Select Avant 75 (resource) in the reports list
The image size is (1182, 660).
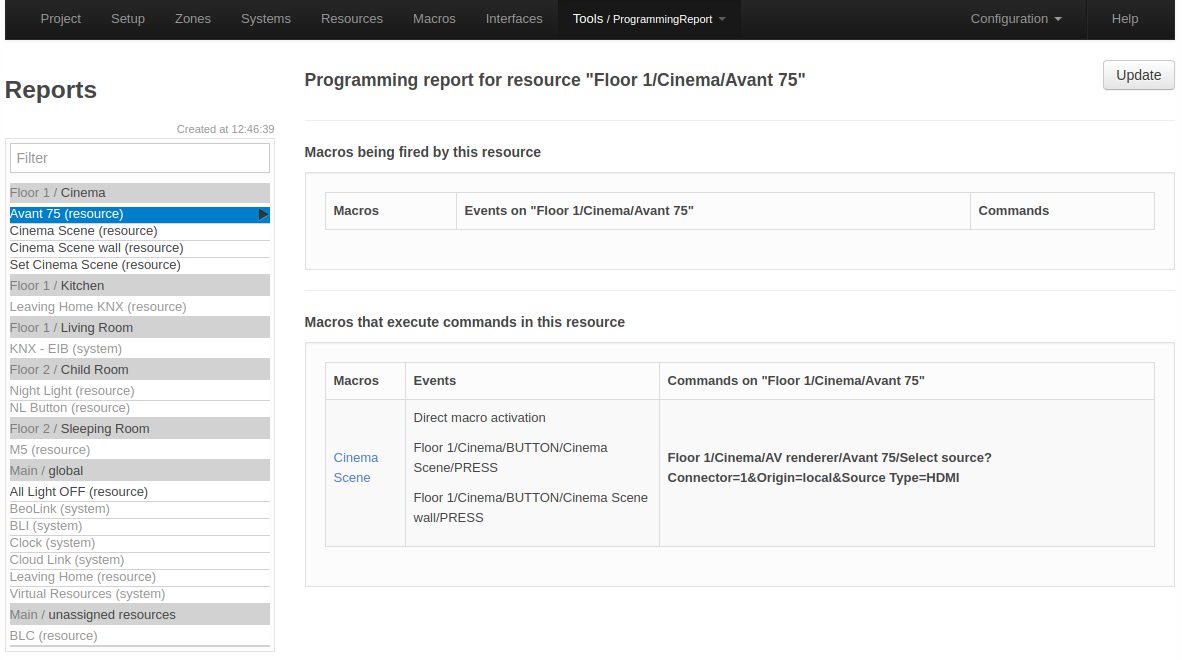pos(139,214)
